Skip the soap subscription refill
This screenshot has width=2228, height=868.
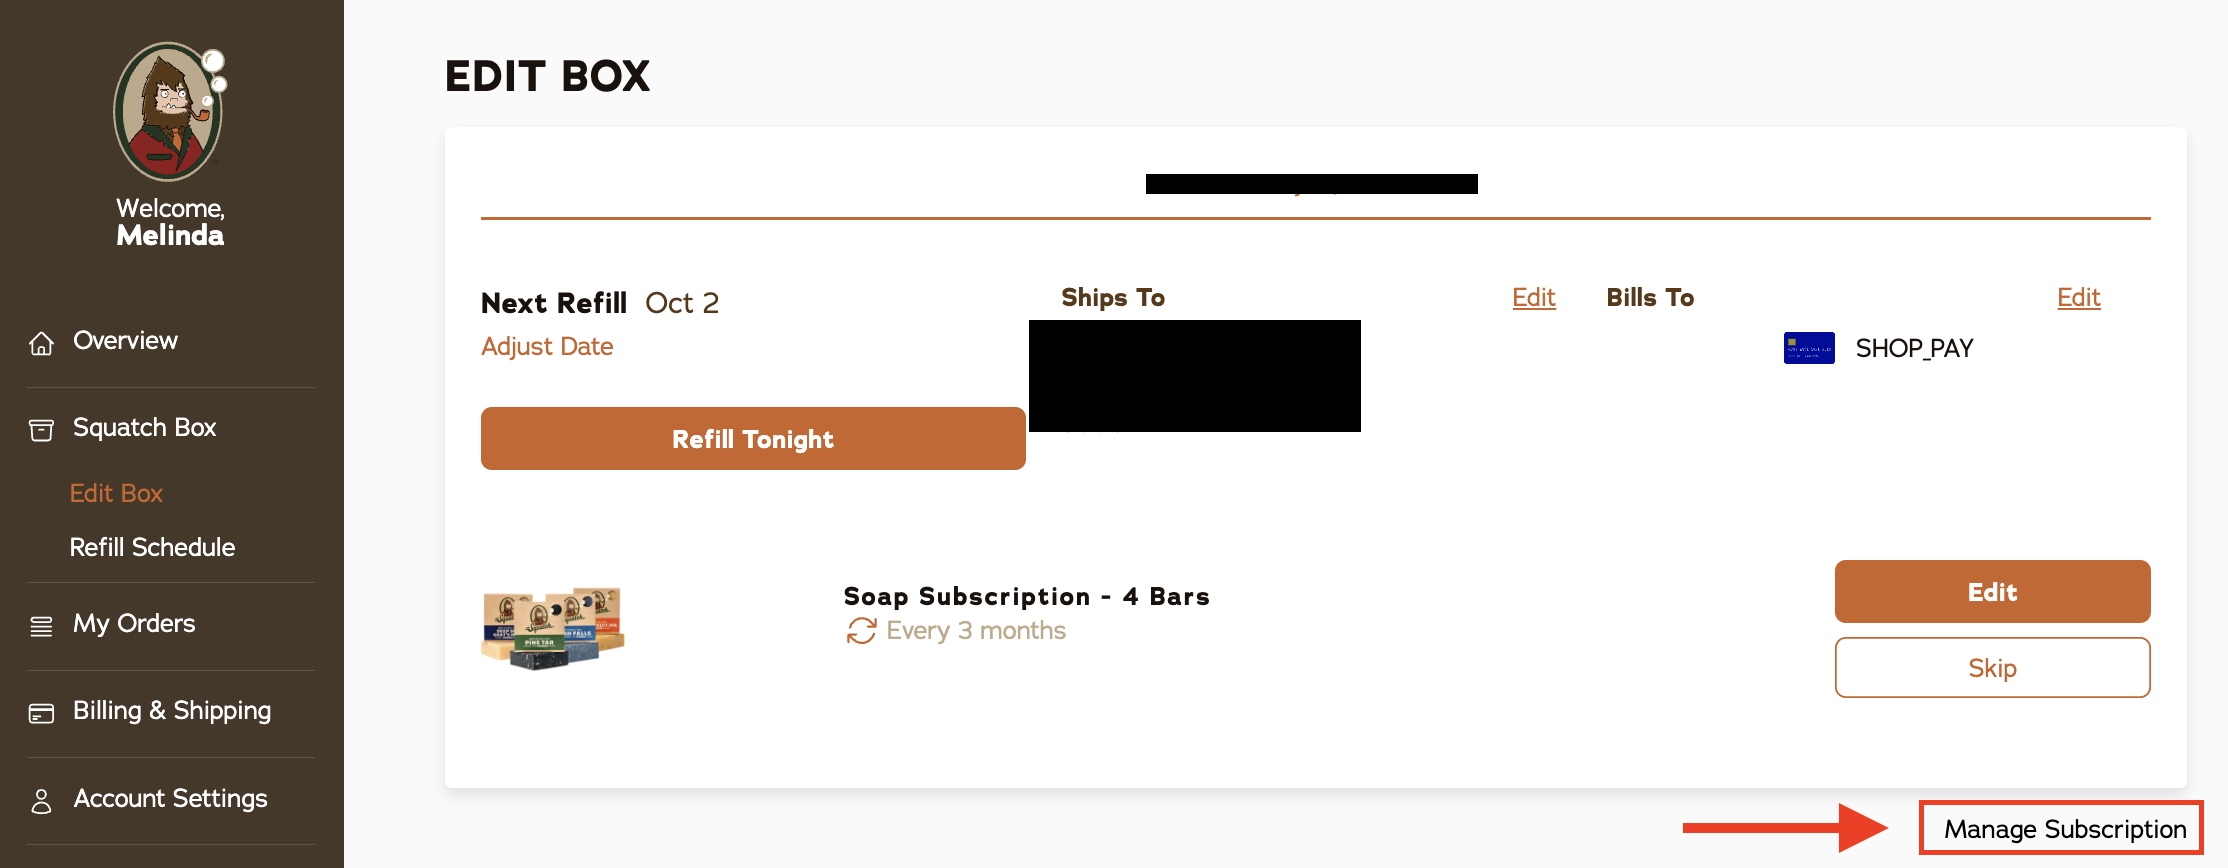coord(1992,668)
